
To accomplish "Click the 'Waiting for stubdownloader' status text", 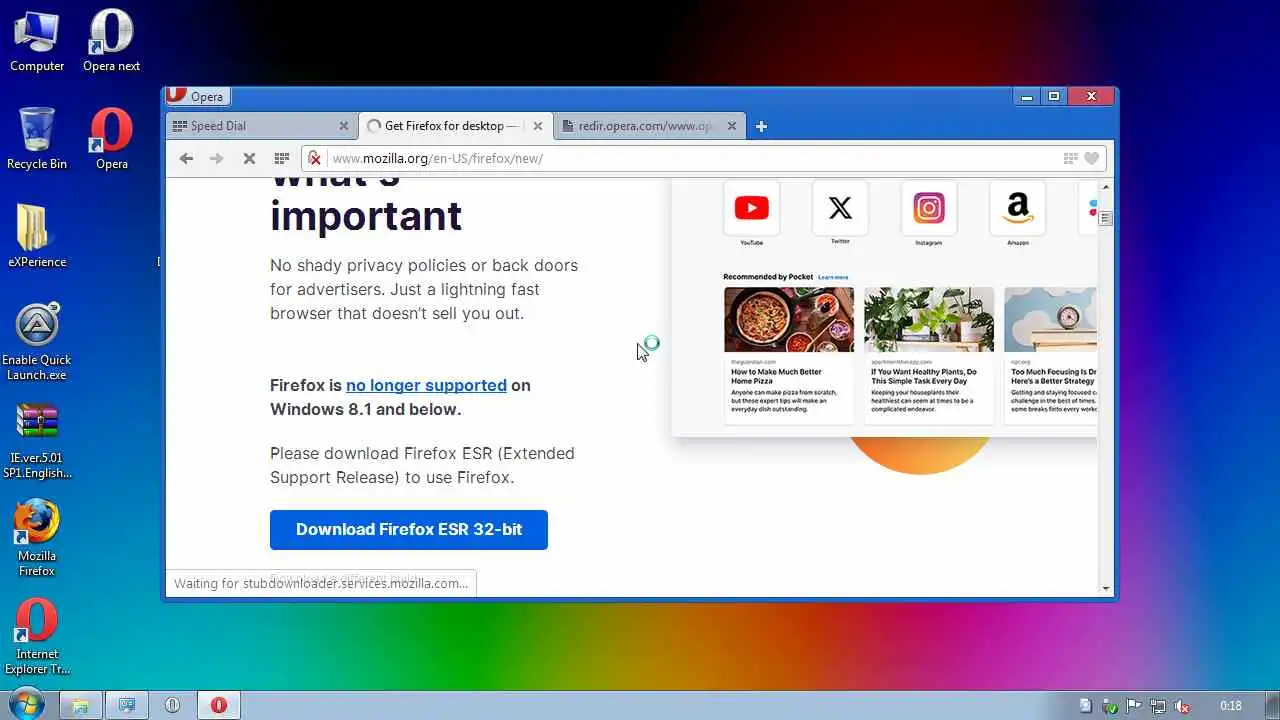I will [321, 583].
